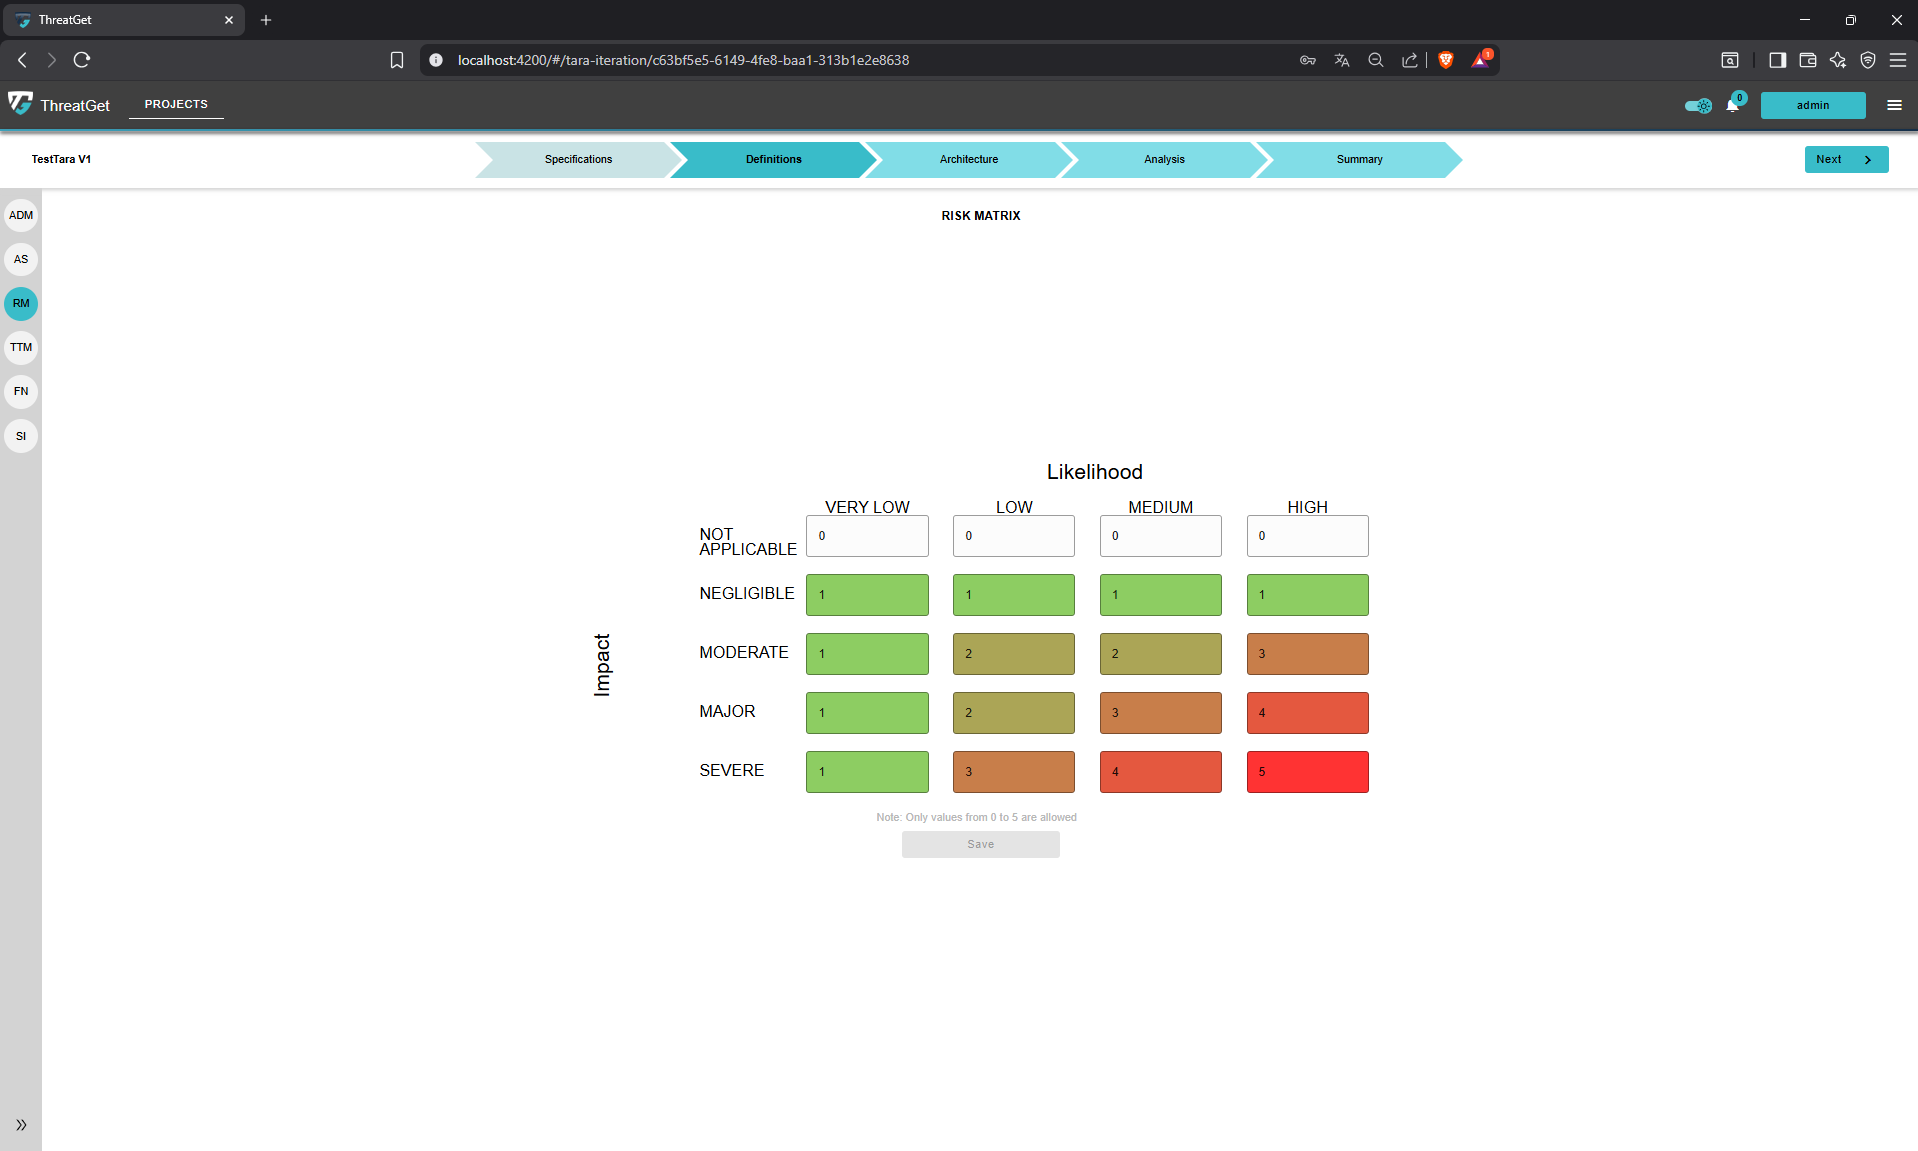The height and width of the screenshot is (1151, 1918).
Task: Switch to the Specifications step
Action: click(x=578, y=159)
